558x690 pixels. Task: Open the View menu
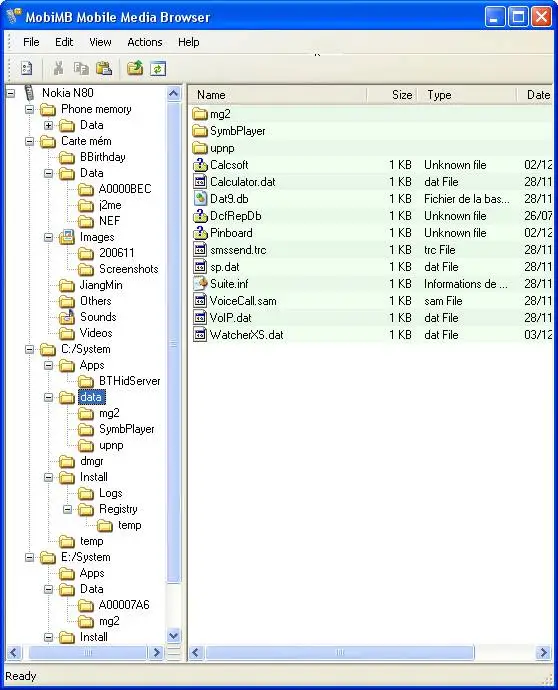(100, 42)
